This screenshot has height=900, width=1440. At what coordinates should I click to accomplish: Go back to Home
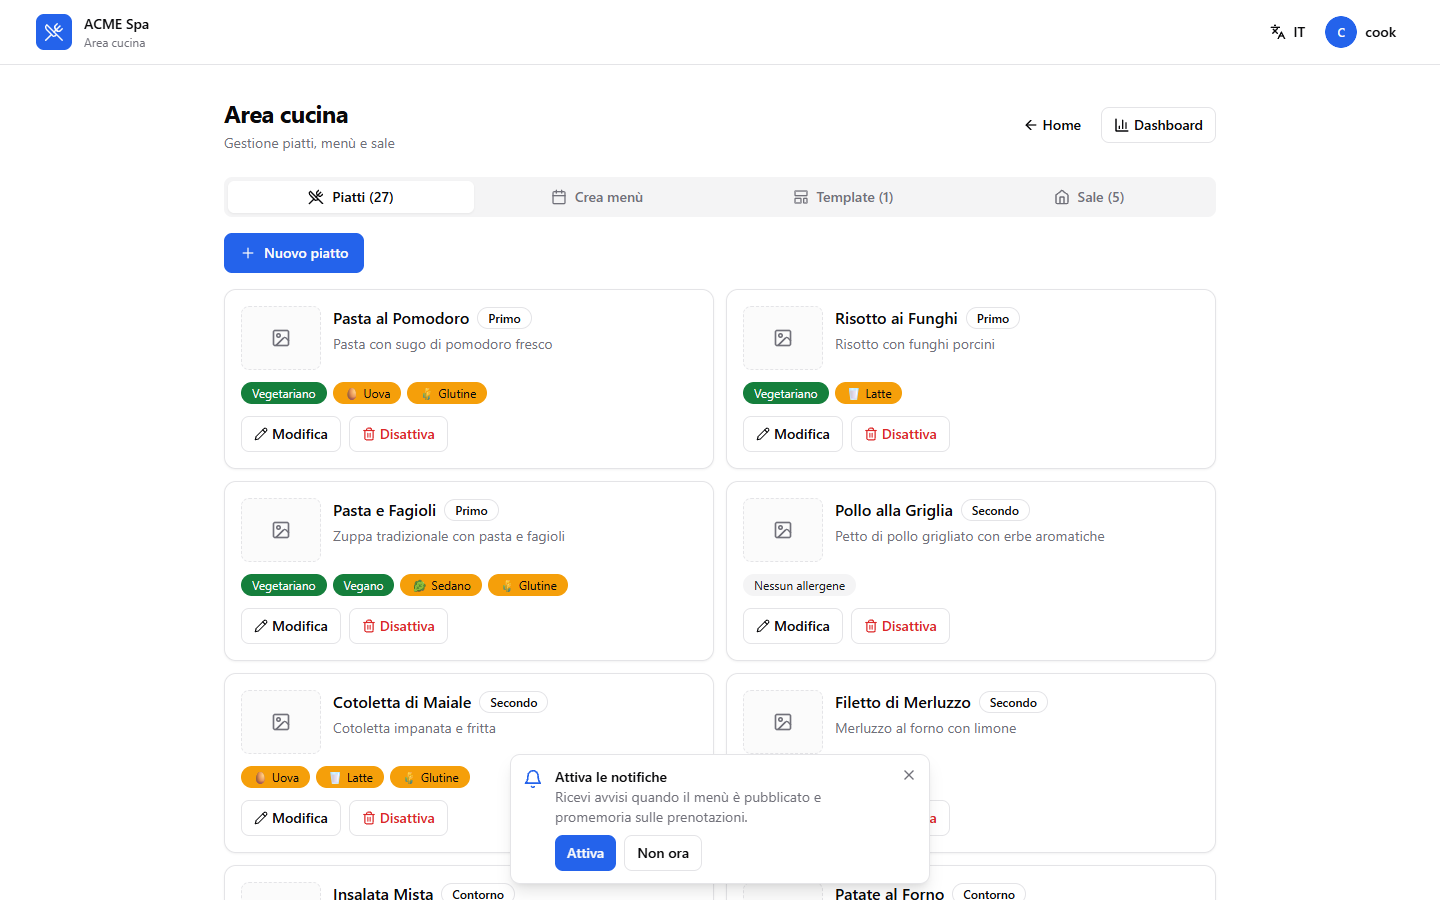[x=1052, y=125]
